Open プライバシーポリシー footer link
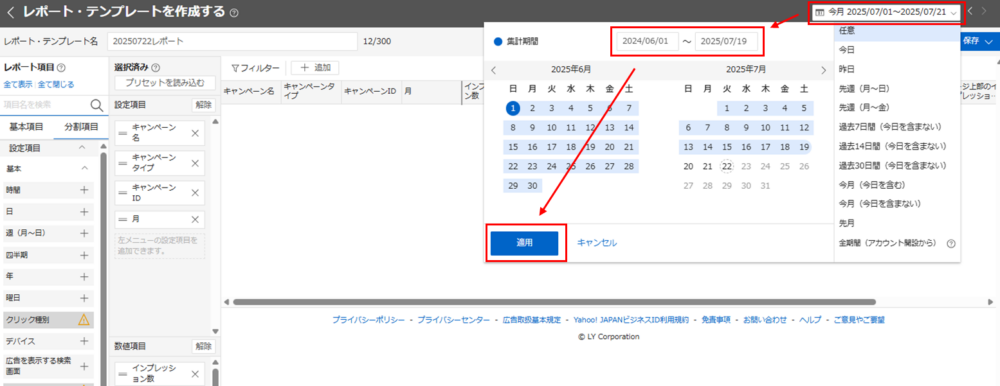The image size is (1000, 386). tap(368, 320)
